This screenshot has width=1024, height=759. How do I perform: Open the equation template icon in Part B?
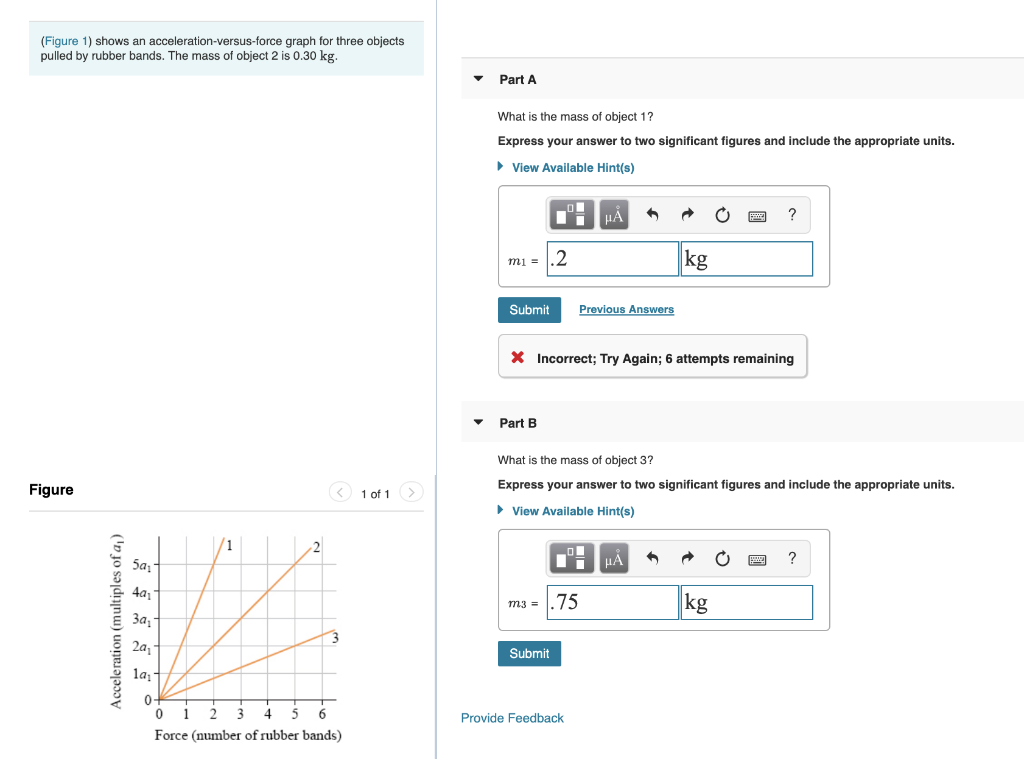point(570,558)
